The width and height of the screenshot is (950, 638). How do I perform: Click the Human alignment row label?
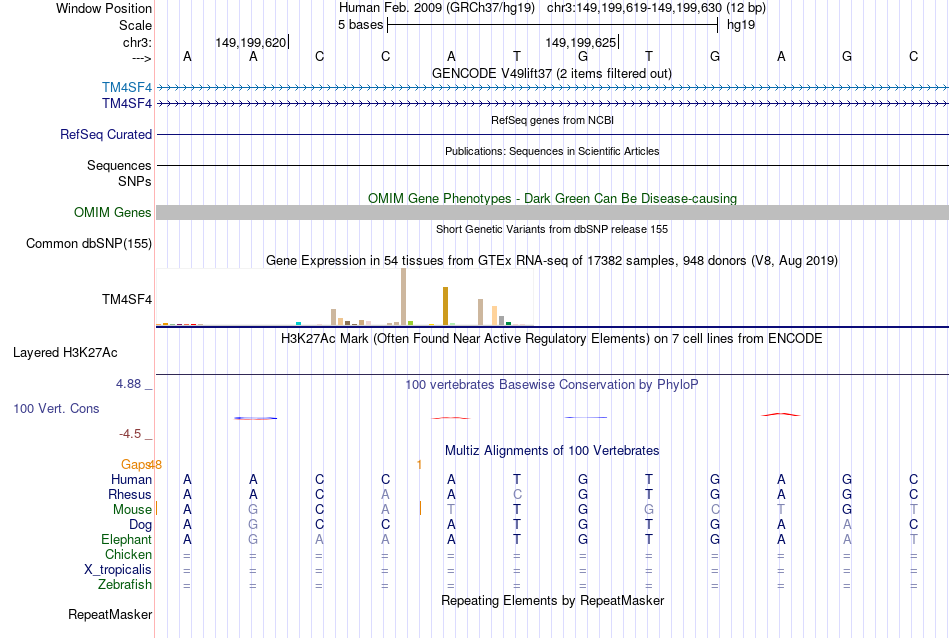click(x=131, y=479)
